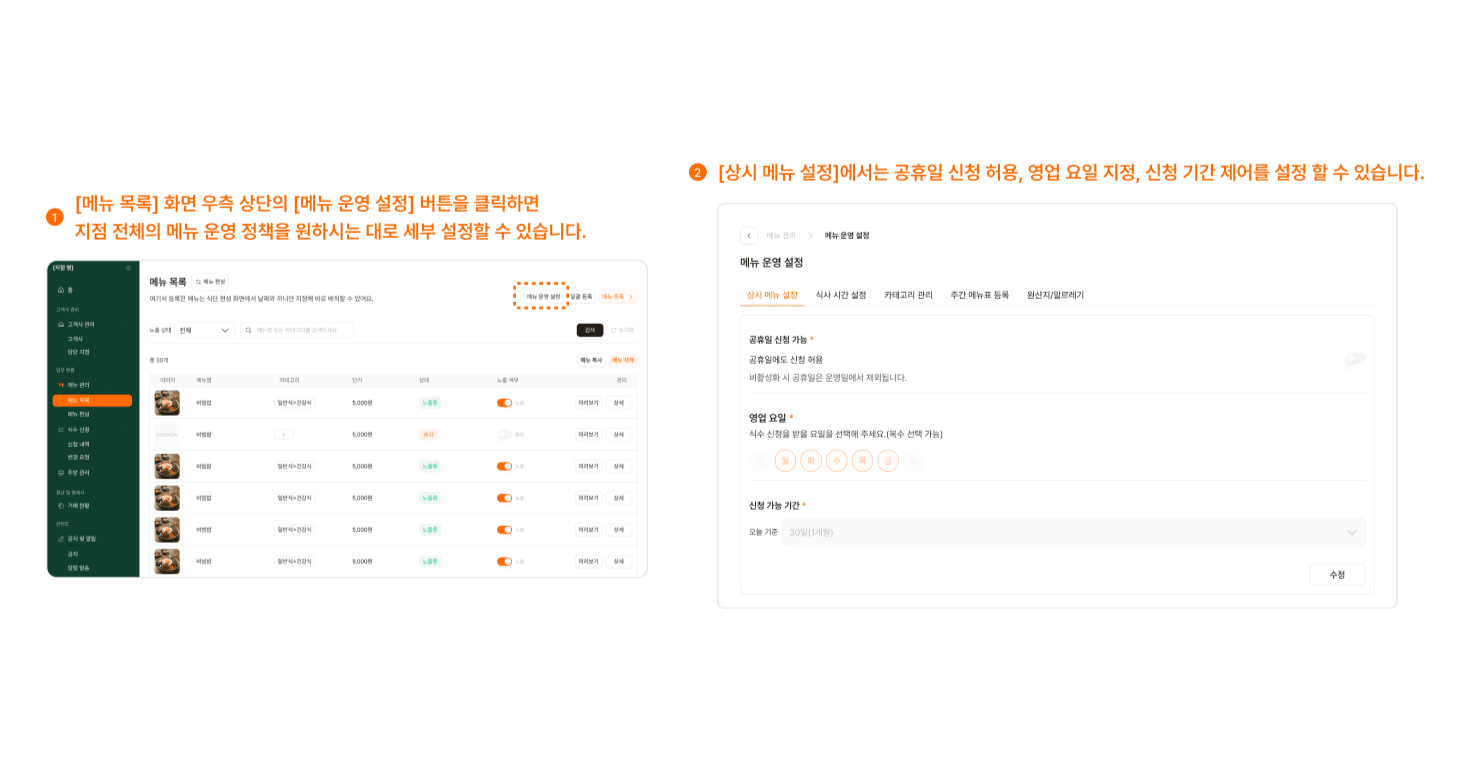The width and height of the screenshot is (1472, 768).
Task: Open the 노출 상태 전체 dropdown
Action: 205,330
